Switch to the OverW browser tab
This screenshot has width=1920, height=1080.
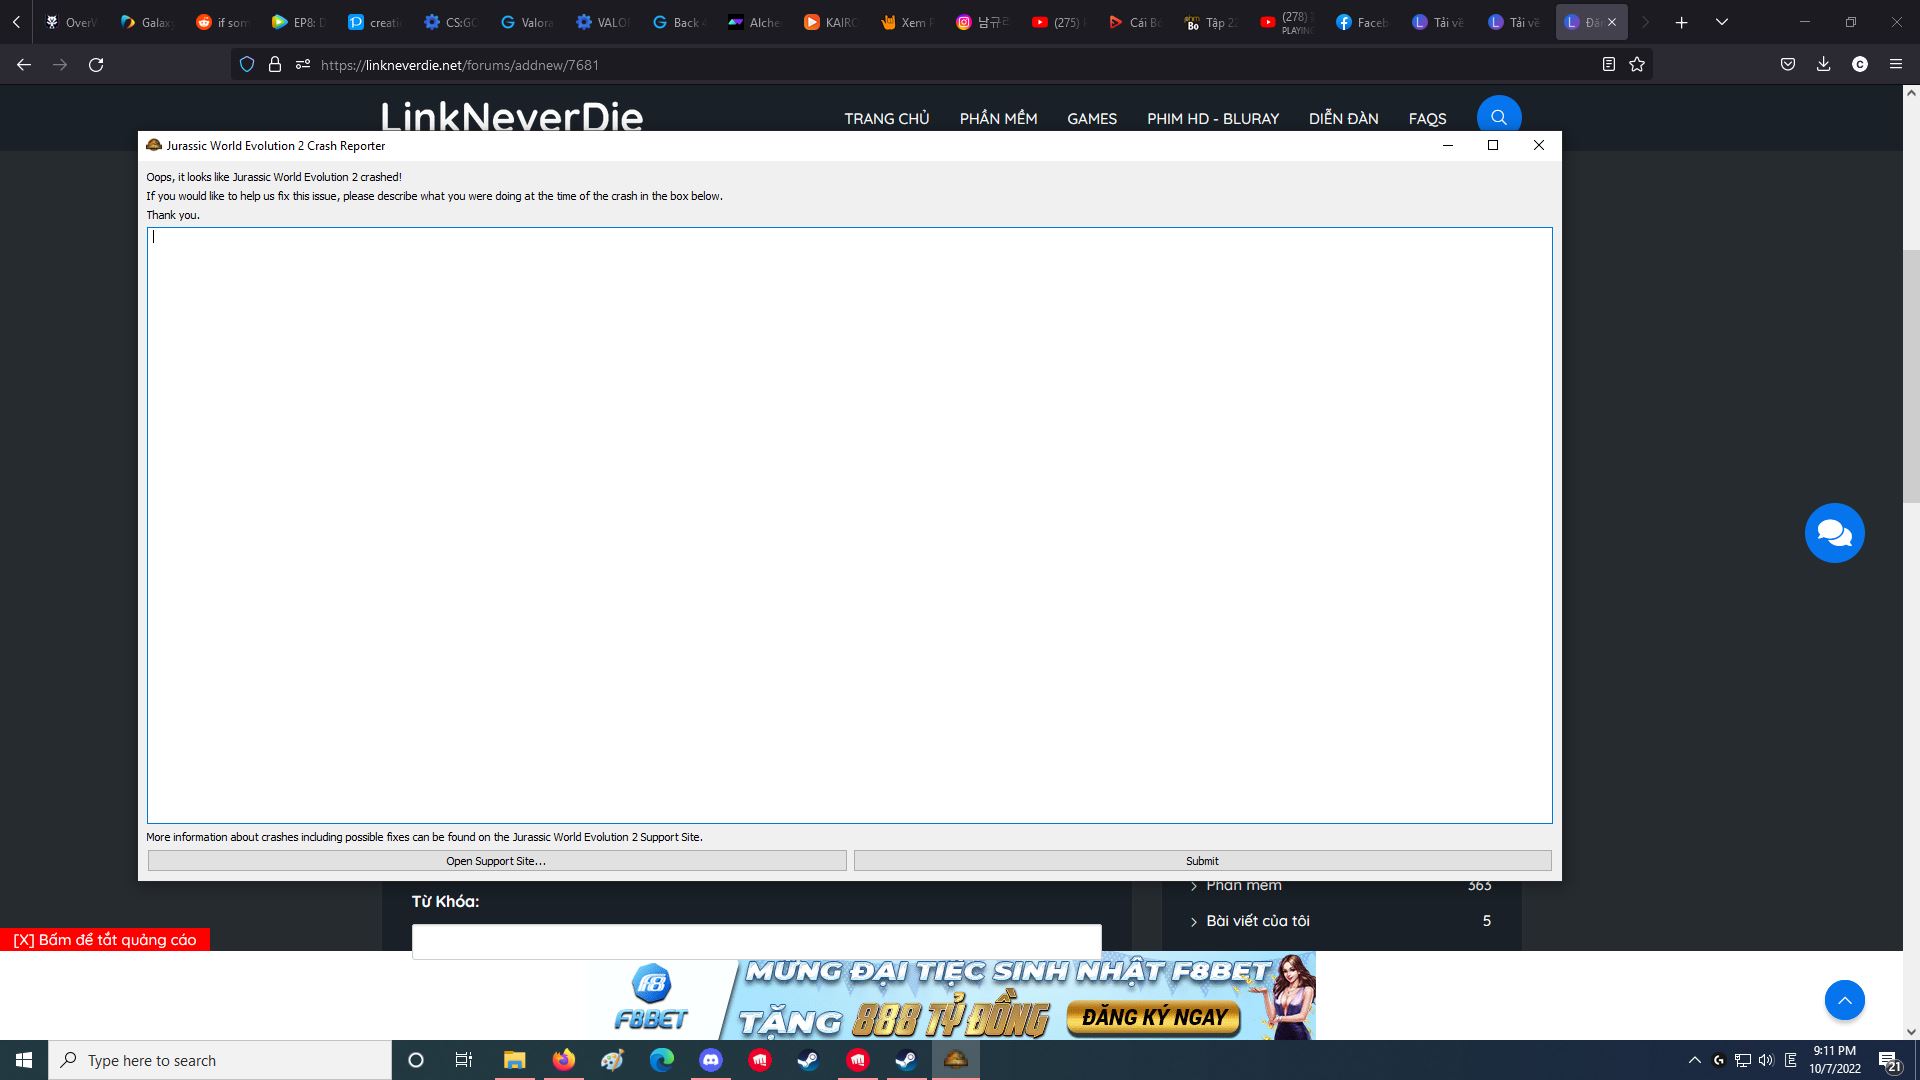tap(72, 22)
